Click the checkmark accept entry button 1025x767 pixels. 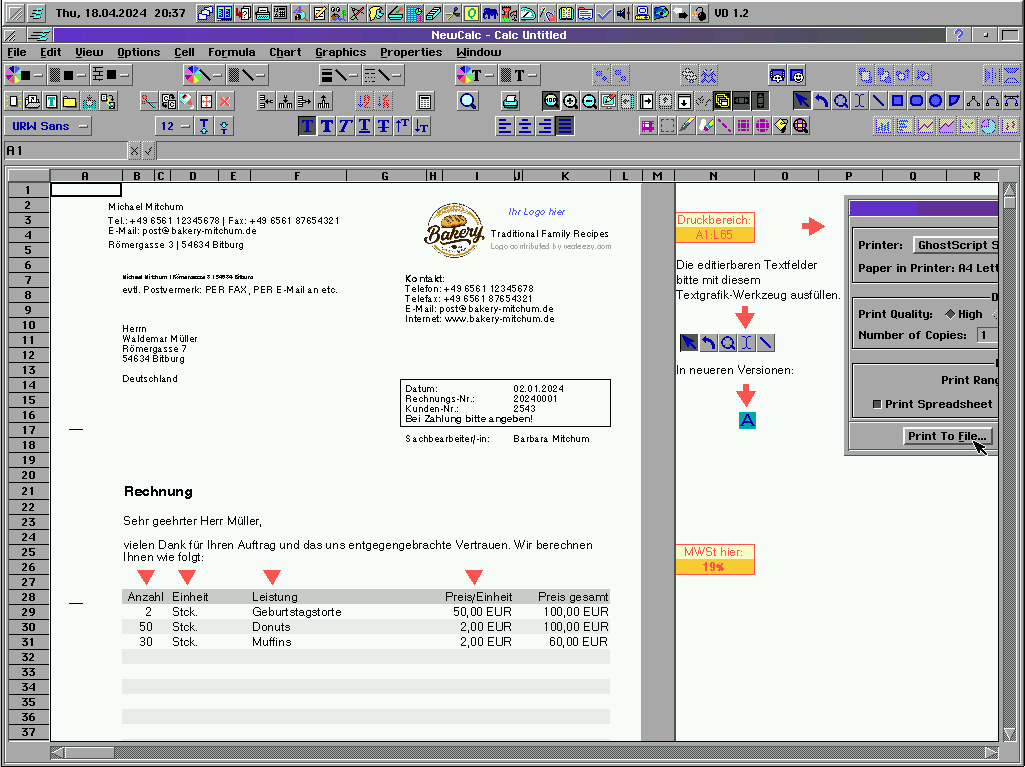(x=149, y=150)
